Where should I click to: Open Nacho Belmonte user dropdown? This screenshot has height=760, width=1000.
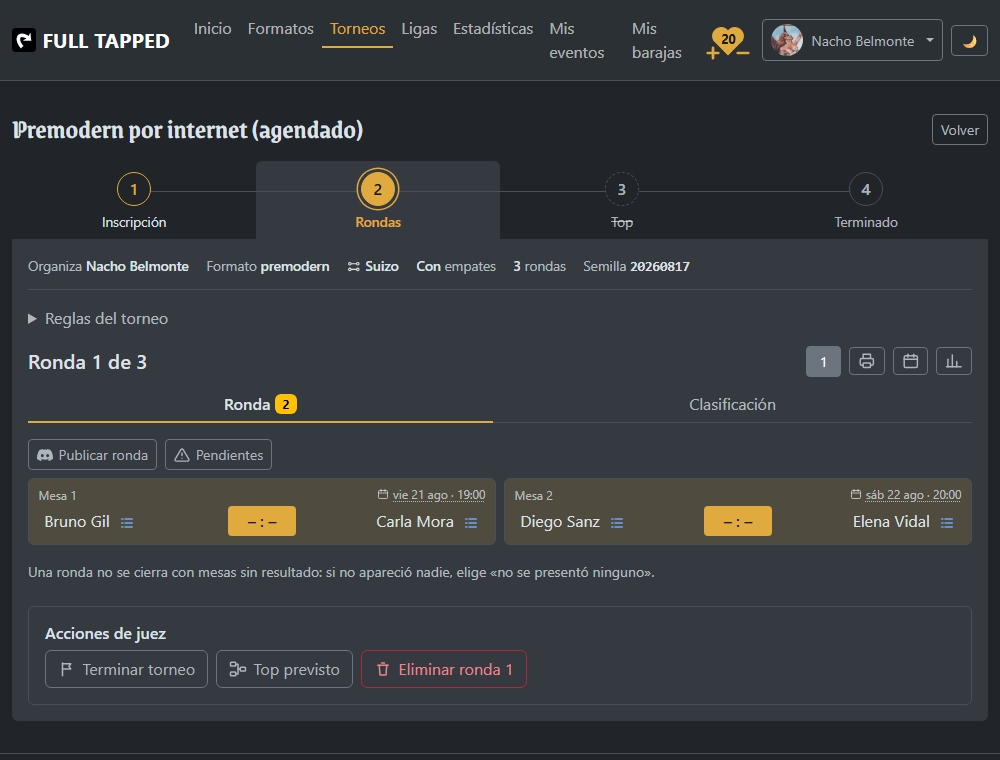851,40
